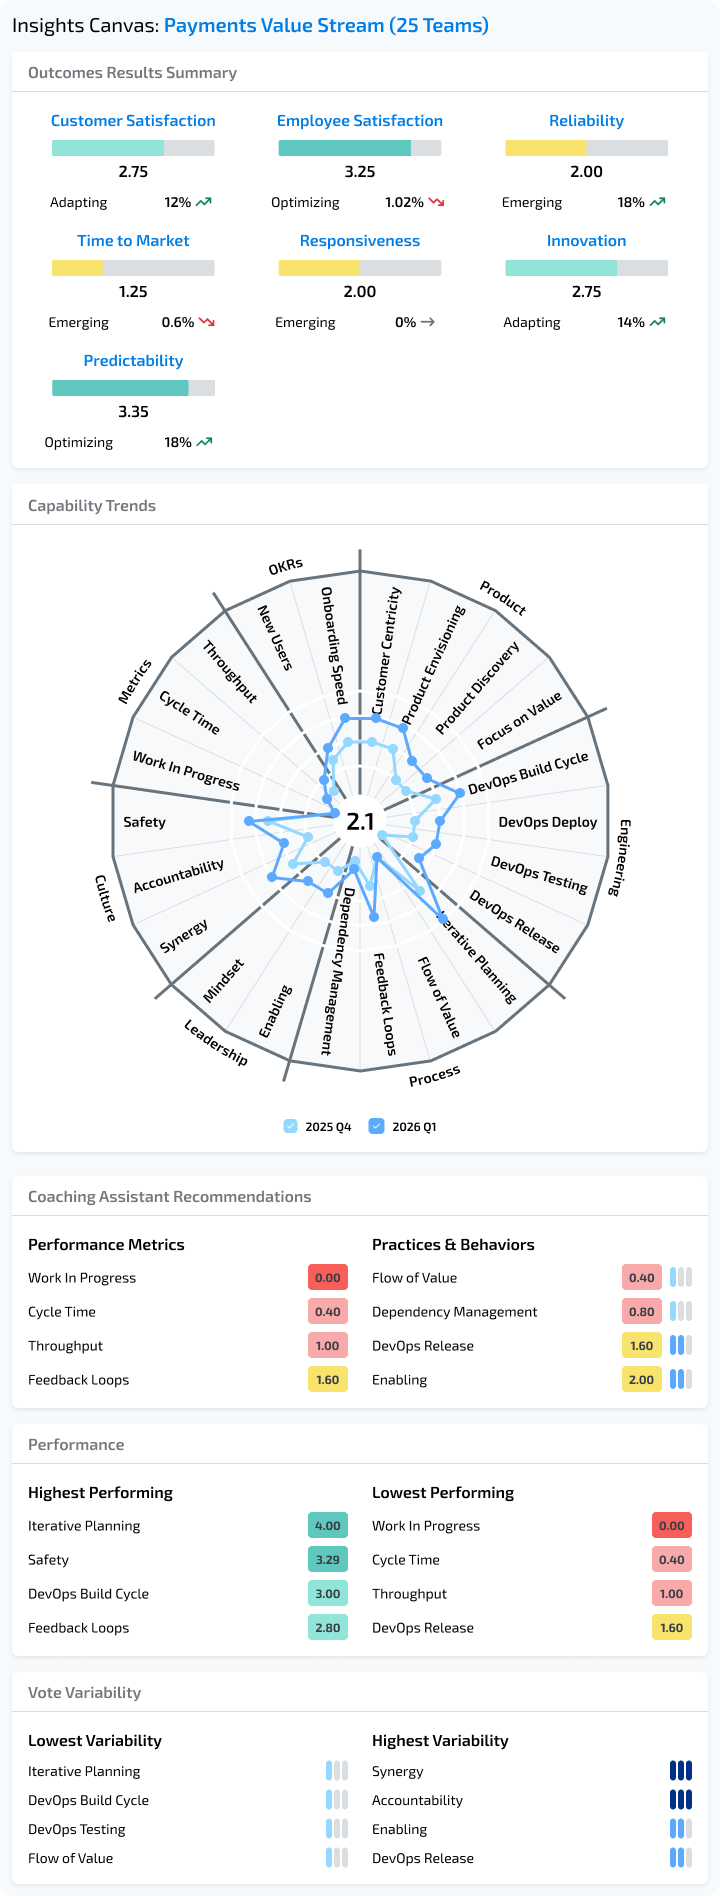Viewport: 720px width, 1896px height.
Task: Click the Customer Satisfaction progress bar
Action: point(133,147)
